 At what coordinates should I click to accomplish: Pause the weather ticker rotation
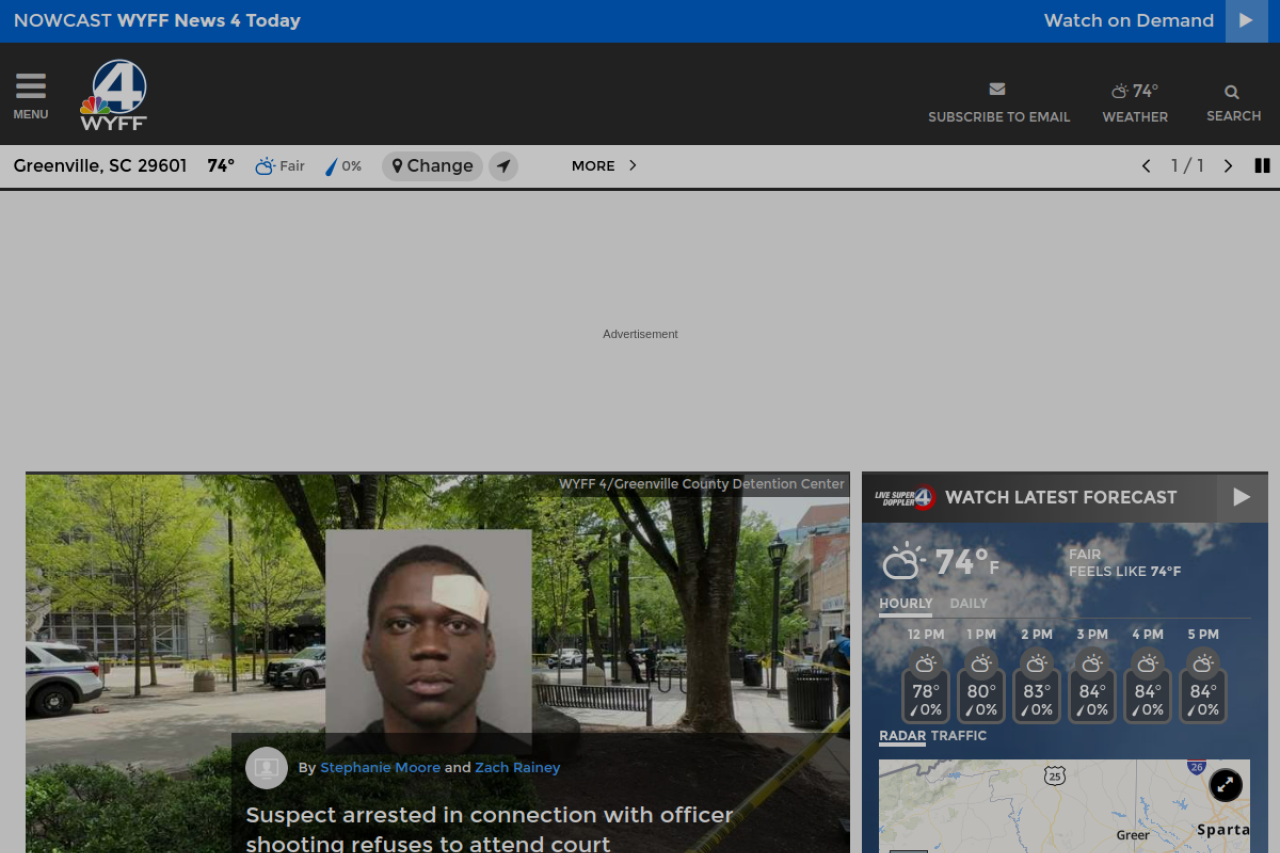[x=1262, y=166]
